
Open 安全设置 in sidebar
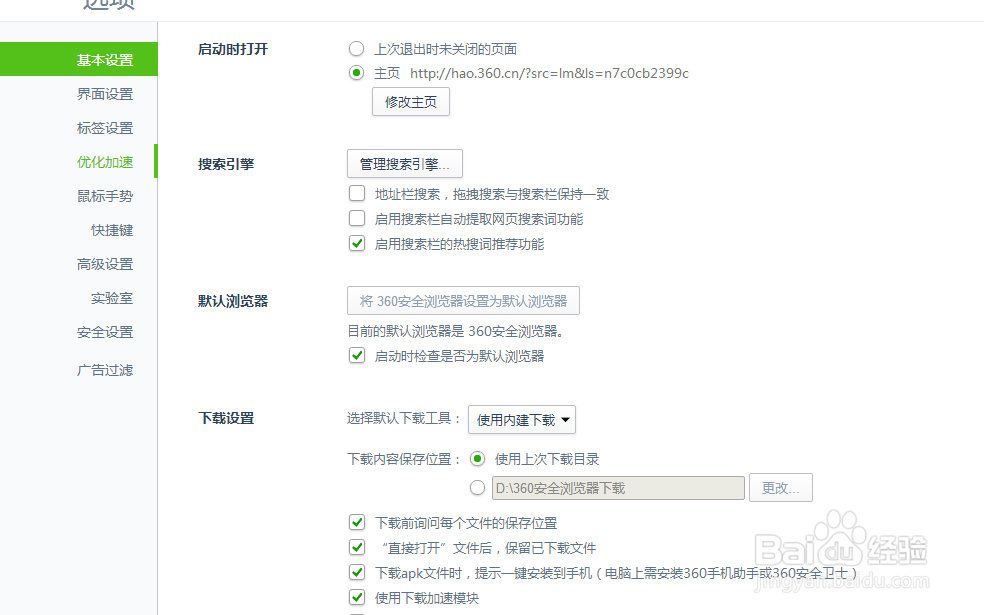pos(105,332)
